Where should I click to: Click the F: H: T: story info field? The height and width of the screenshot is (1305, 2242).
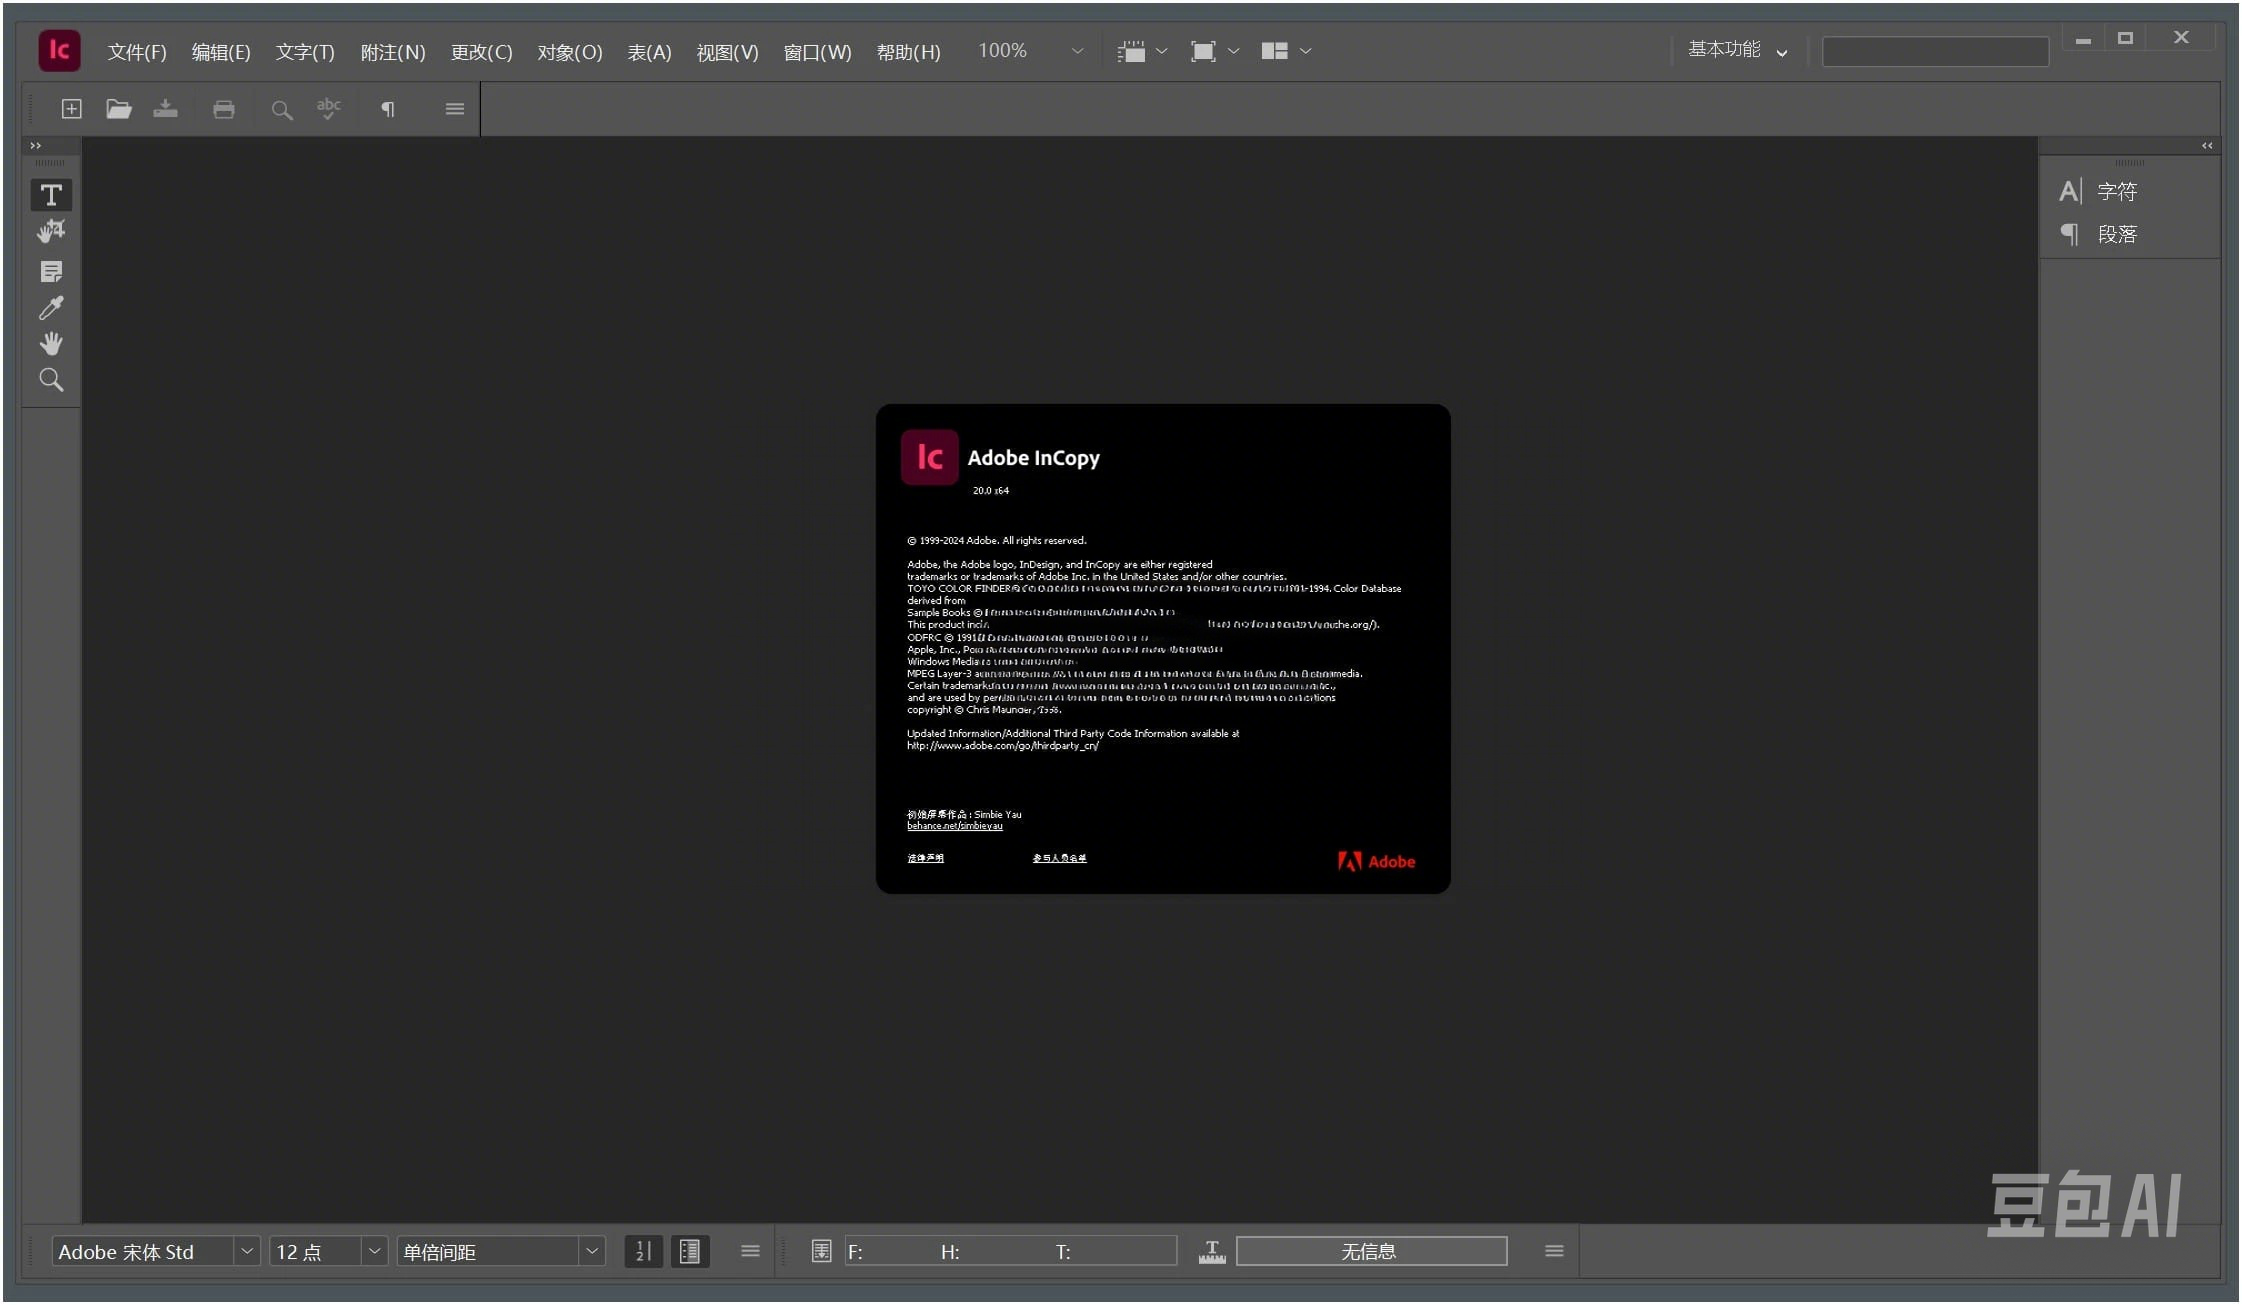[x=1010, y=1251]
